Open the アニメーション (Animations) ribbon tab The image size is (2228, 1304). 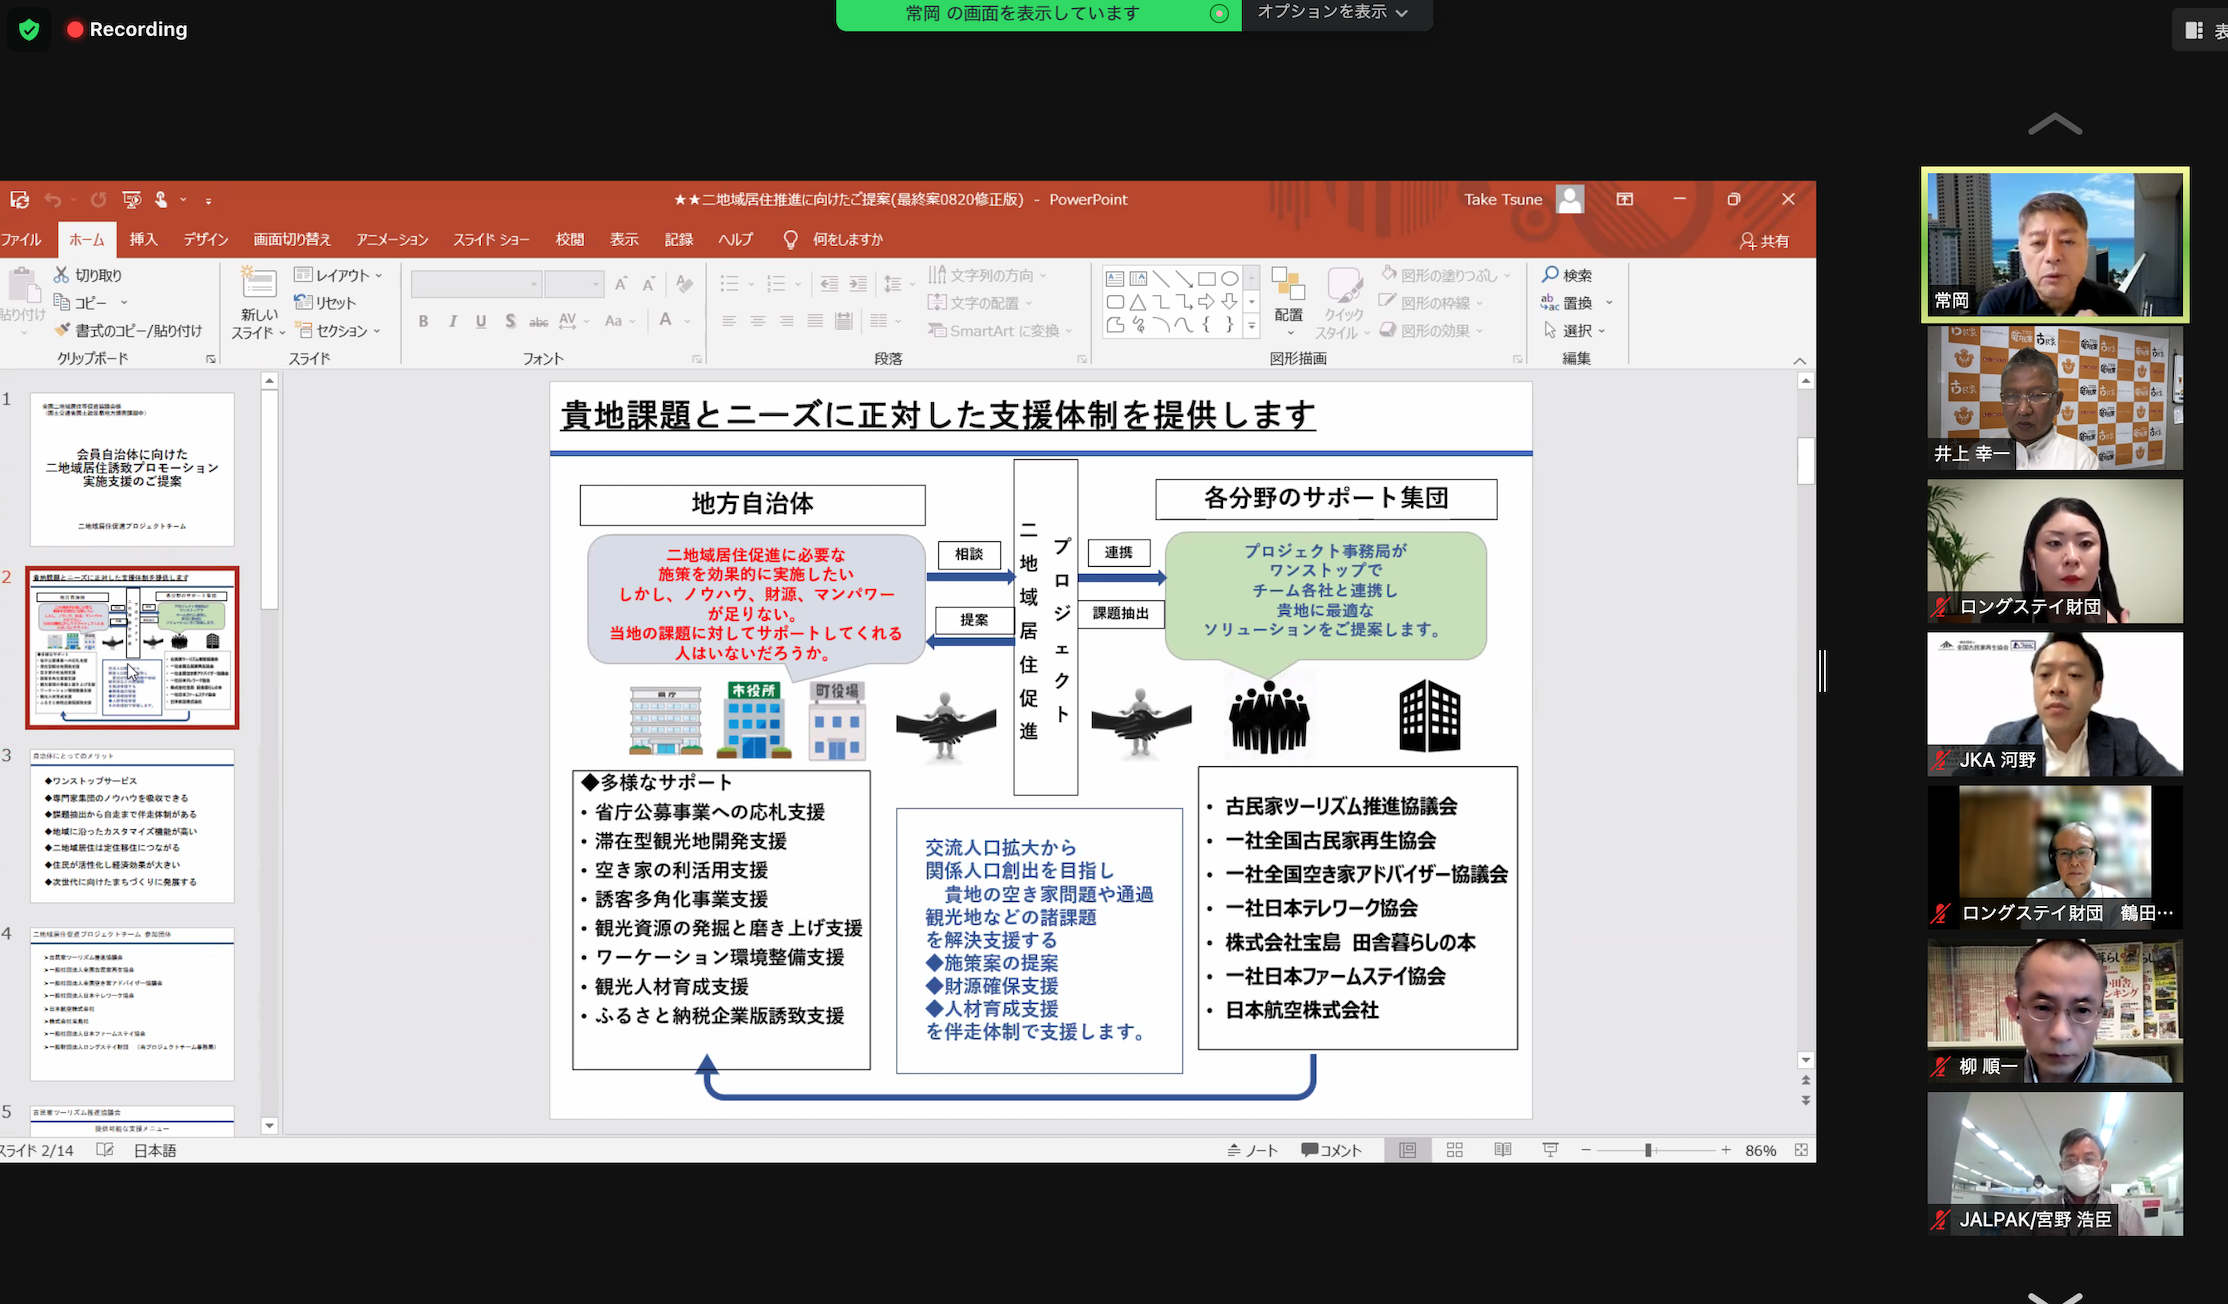(x=392, y=239)
